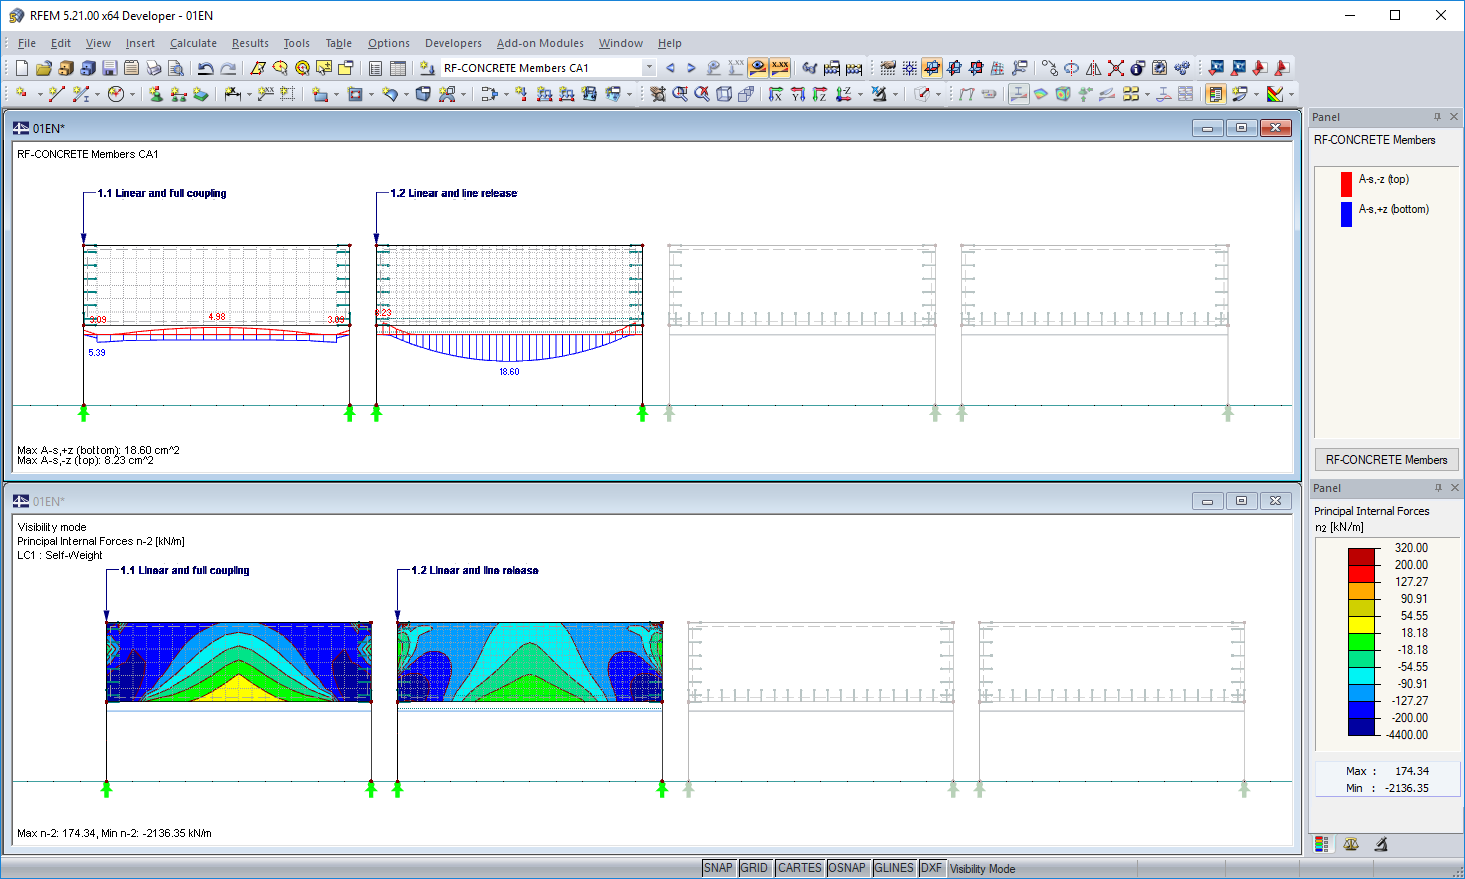Create a new model file
Screen dimensions: 1465x879
click(22, 68)
